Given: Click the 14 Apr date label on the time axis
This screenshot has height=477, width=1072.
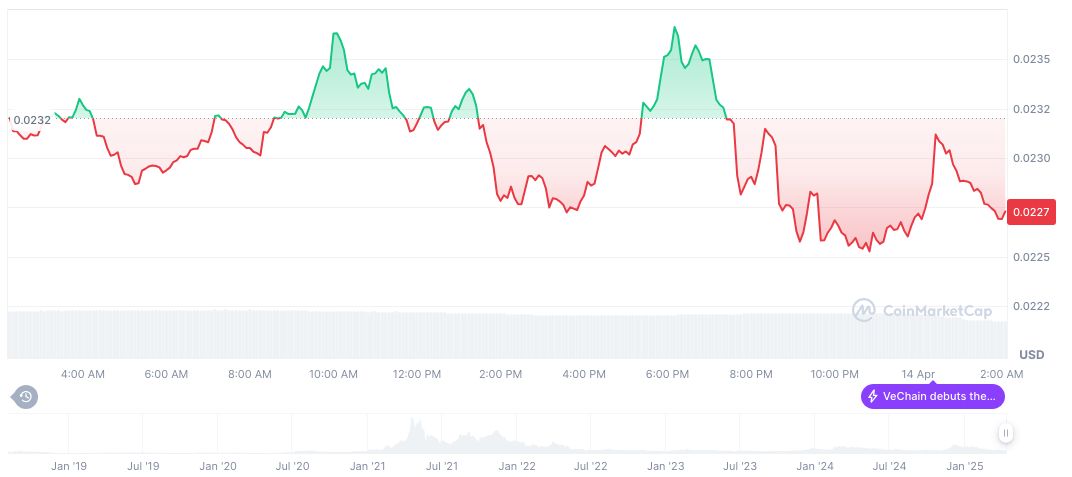Looking at the screenshot, I should click(x=919, y=374).
